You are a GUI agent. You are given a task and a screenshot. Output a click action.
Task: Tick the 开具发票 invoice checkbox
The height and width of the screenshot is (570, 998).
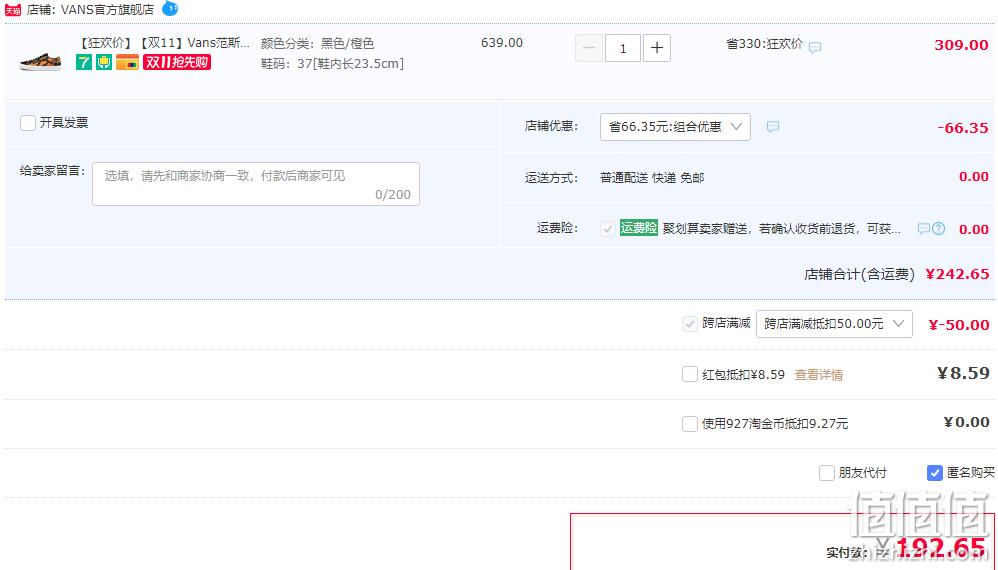[x=27, y=123]
